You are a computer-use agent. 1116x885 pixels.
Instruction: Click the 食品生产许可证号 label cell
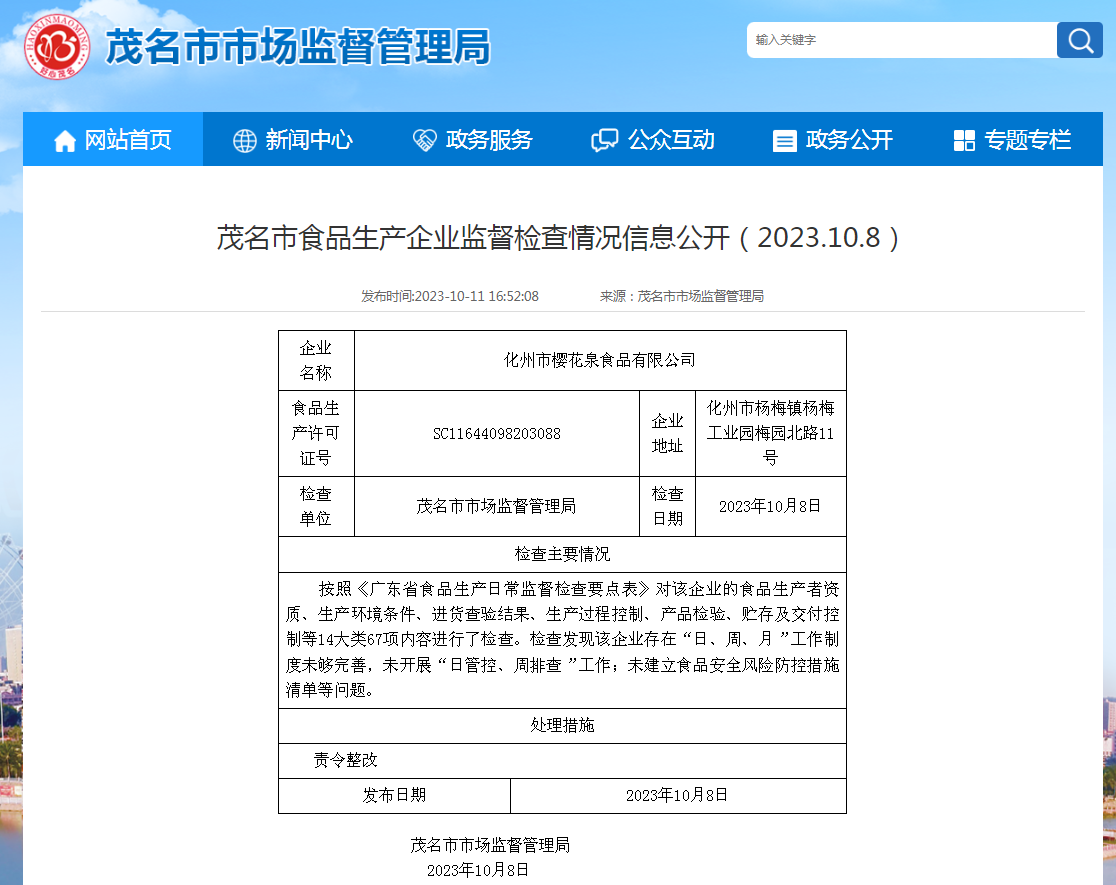pos(316,434)
